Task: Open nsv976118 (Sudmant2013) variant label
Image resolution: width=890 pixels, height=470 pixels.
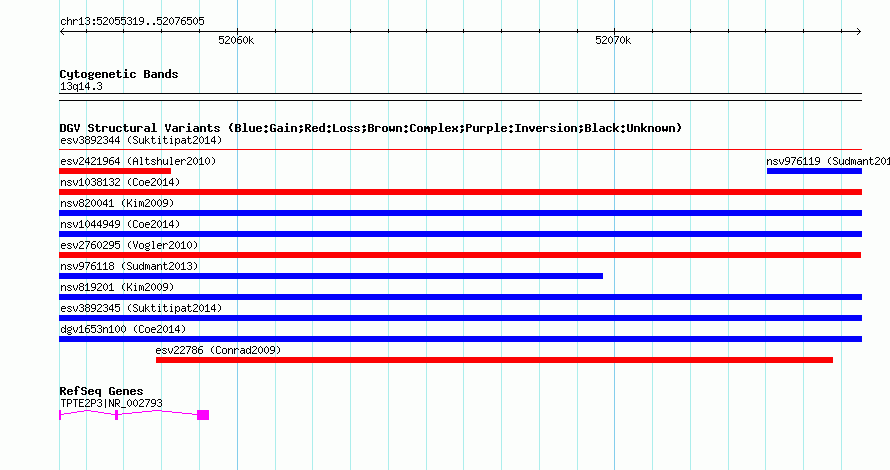Action: tap(129, 266)
